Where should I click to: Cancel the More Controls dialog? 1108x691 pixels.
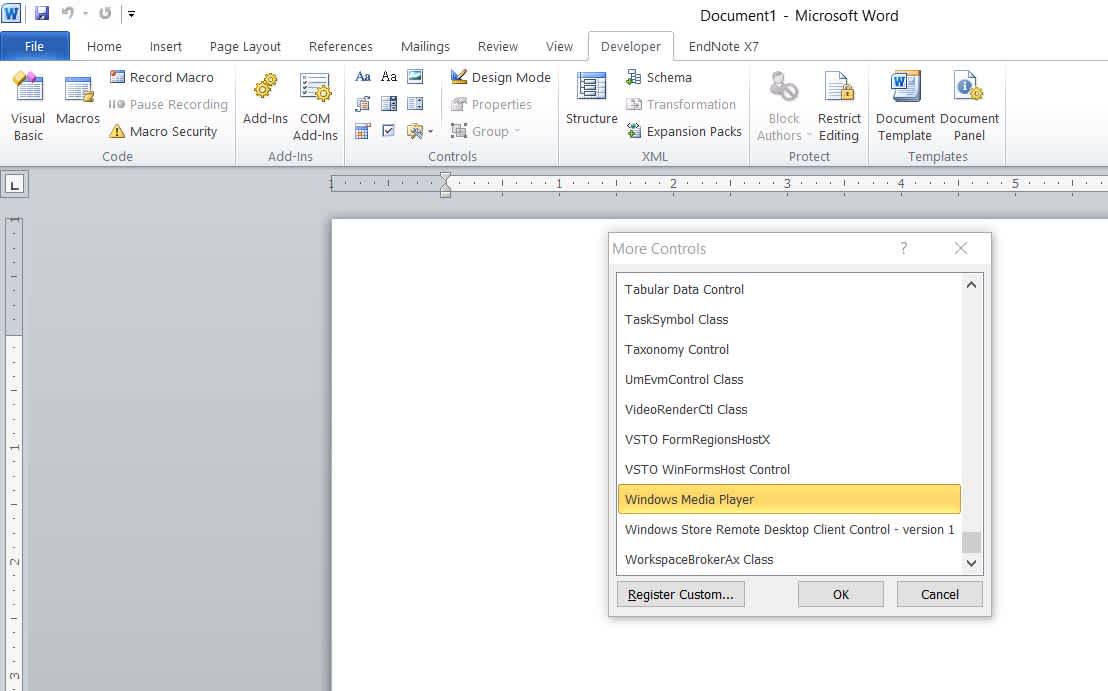[939, 594]
